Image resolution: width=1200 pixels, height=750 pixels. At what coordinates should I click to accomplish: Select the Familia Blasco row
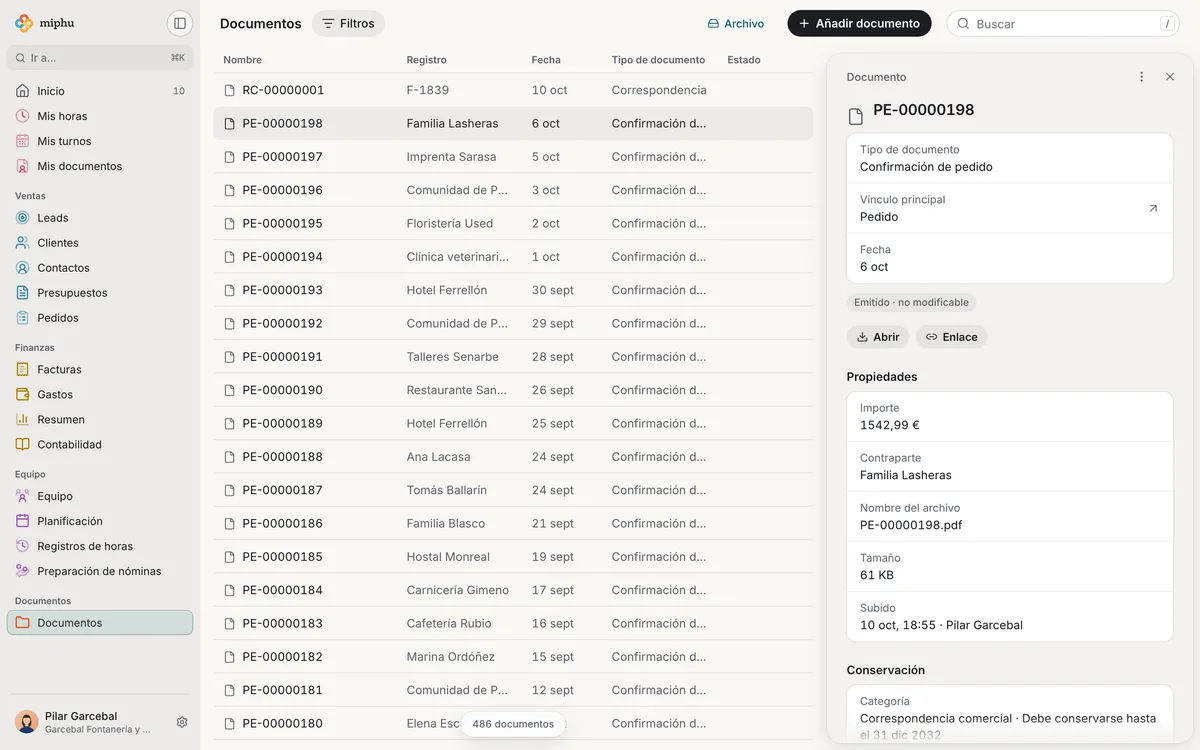513,523
